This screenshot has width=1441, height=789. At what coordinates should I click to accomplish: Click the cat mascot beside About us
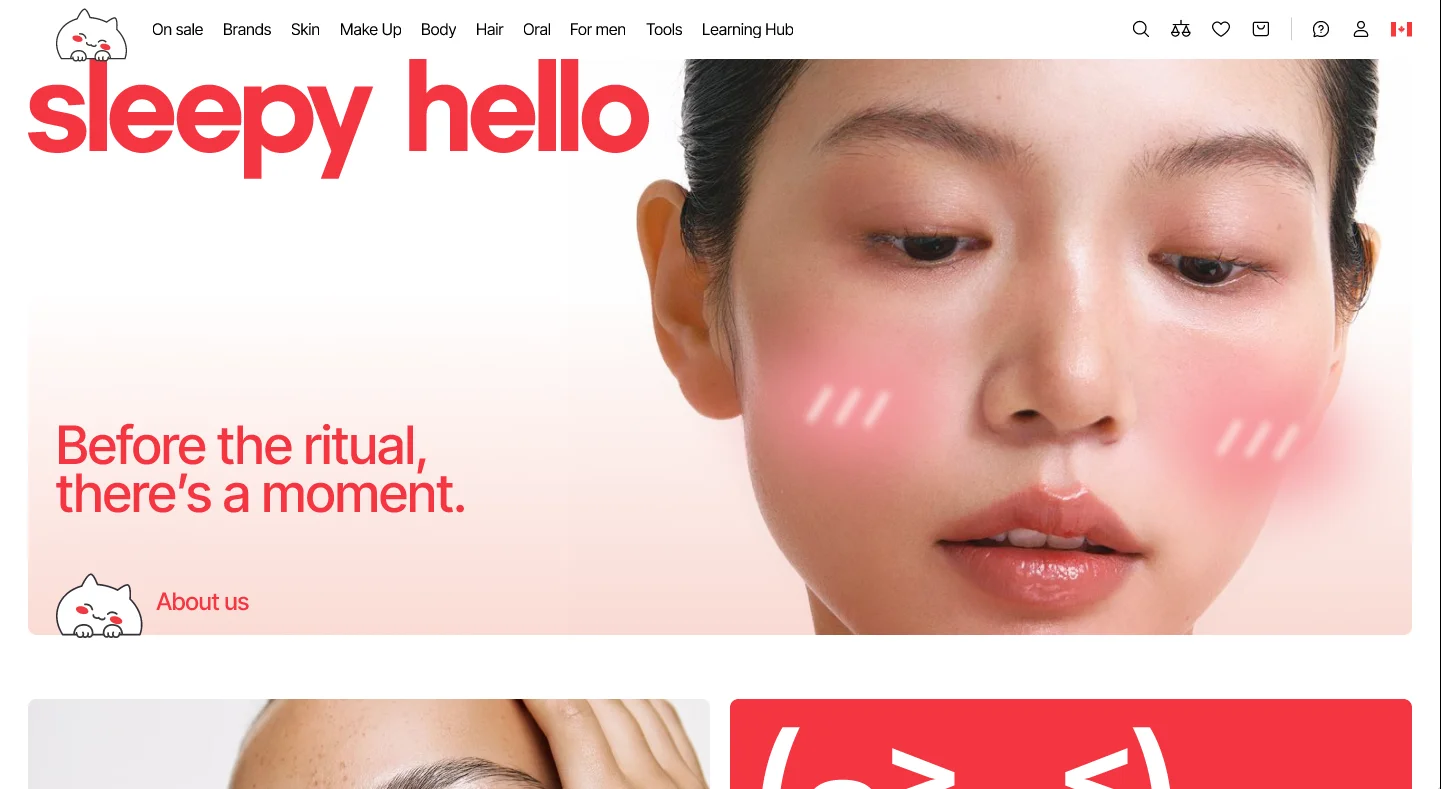click(x=99, y=605)
